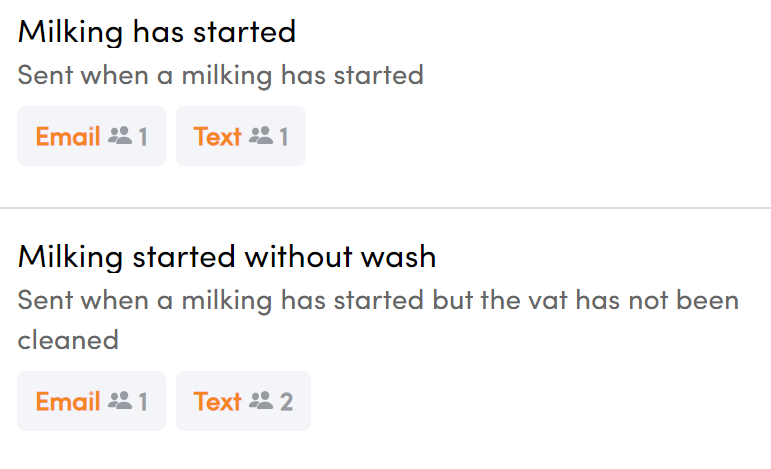
Task: Click recipient count 2 in second Text chip
Action: (287, 402)
